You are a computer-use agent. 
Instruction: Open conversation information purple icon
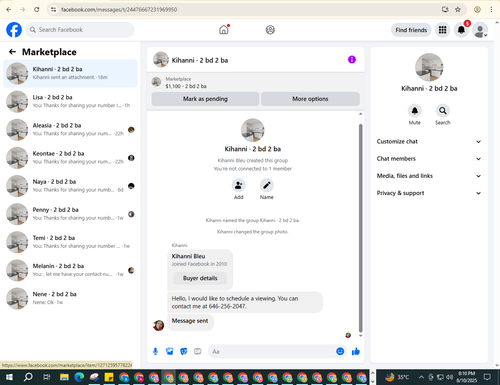352,60
